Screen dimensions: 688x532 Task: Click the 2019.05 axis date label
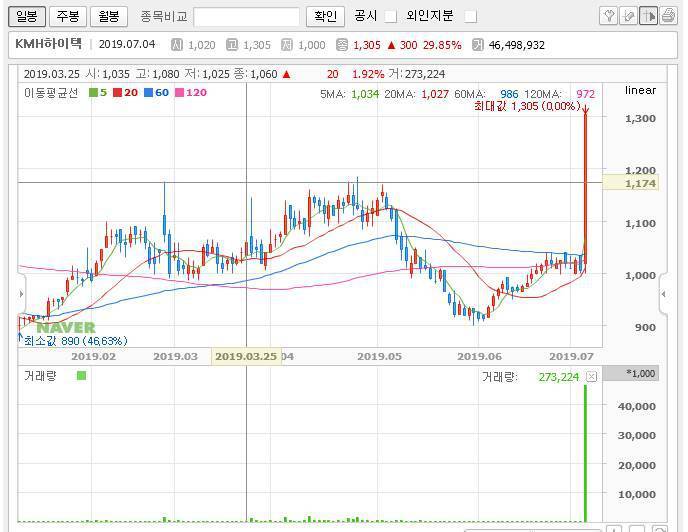coord(380,356)
